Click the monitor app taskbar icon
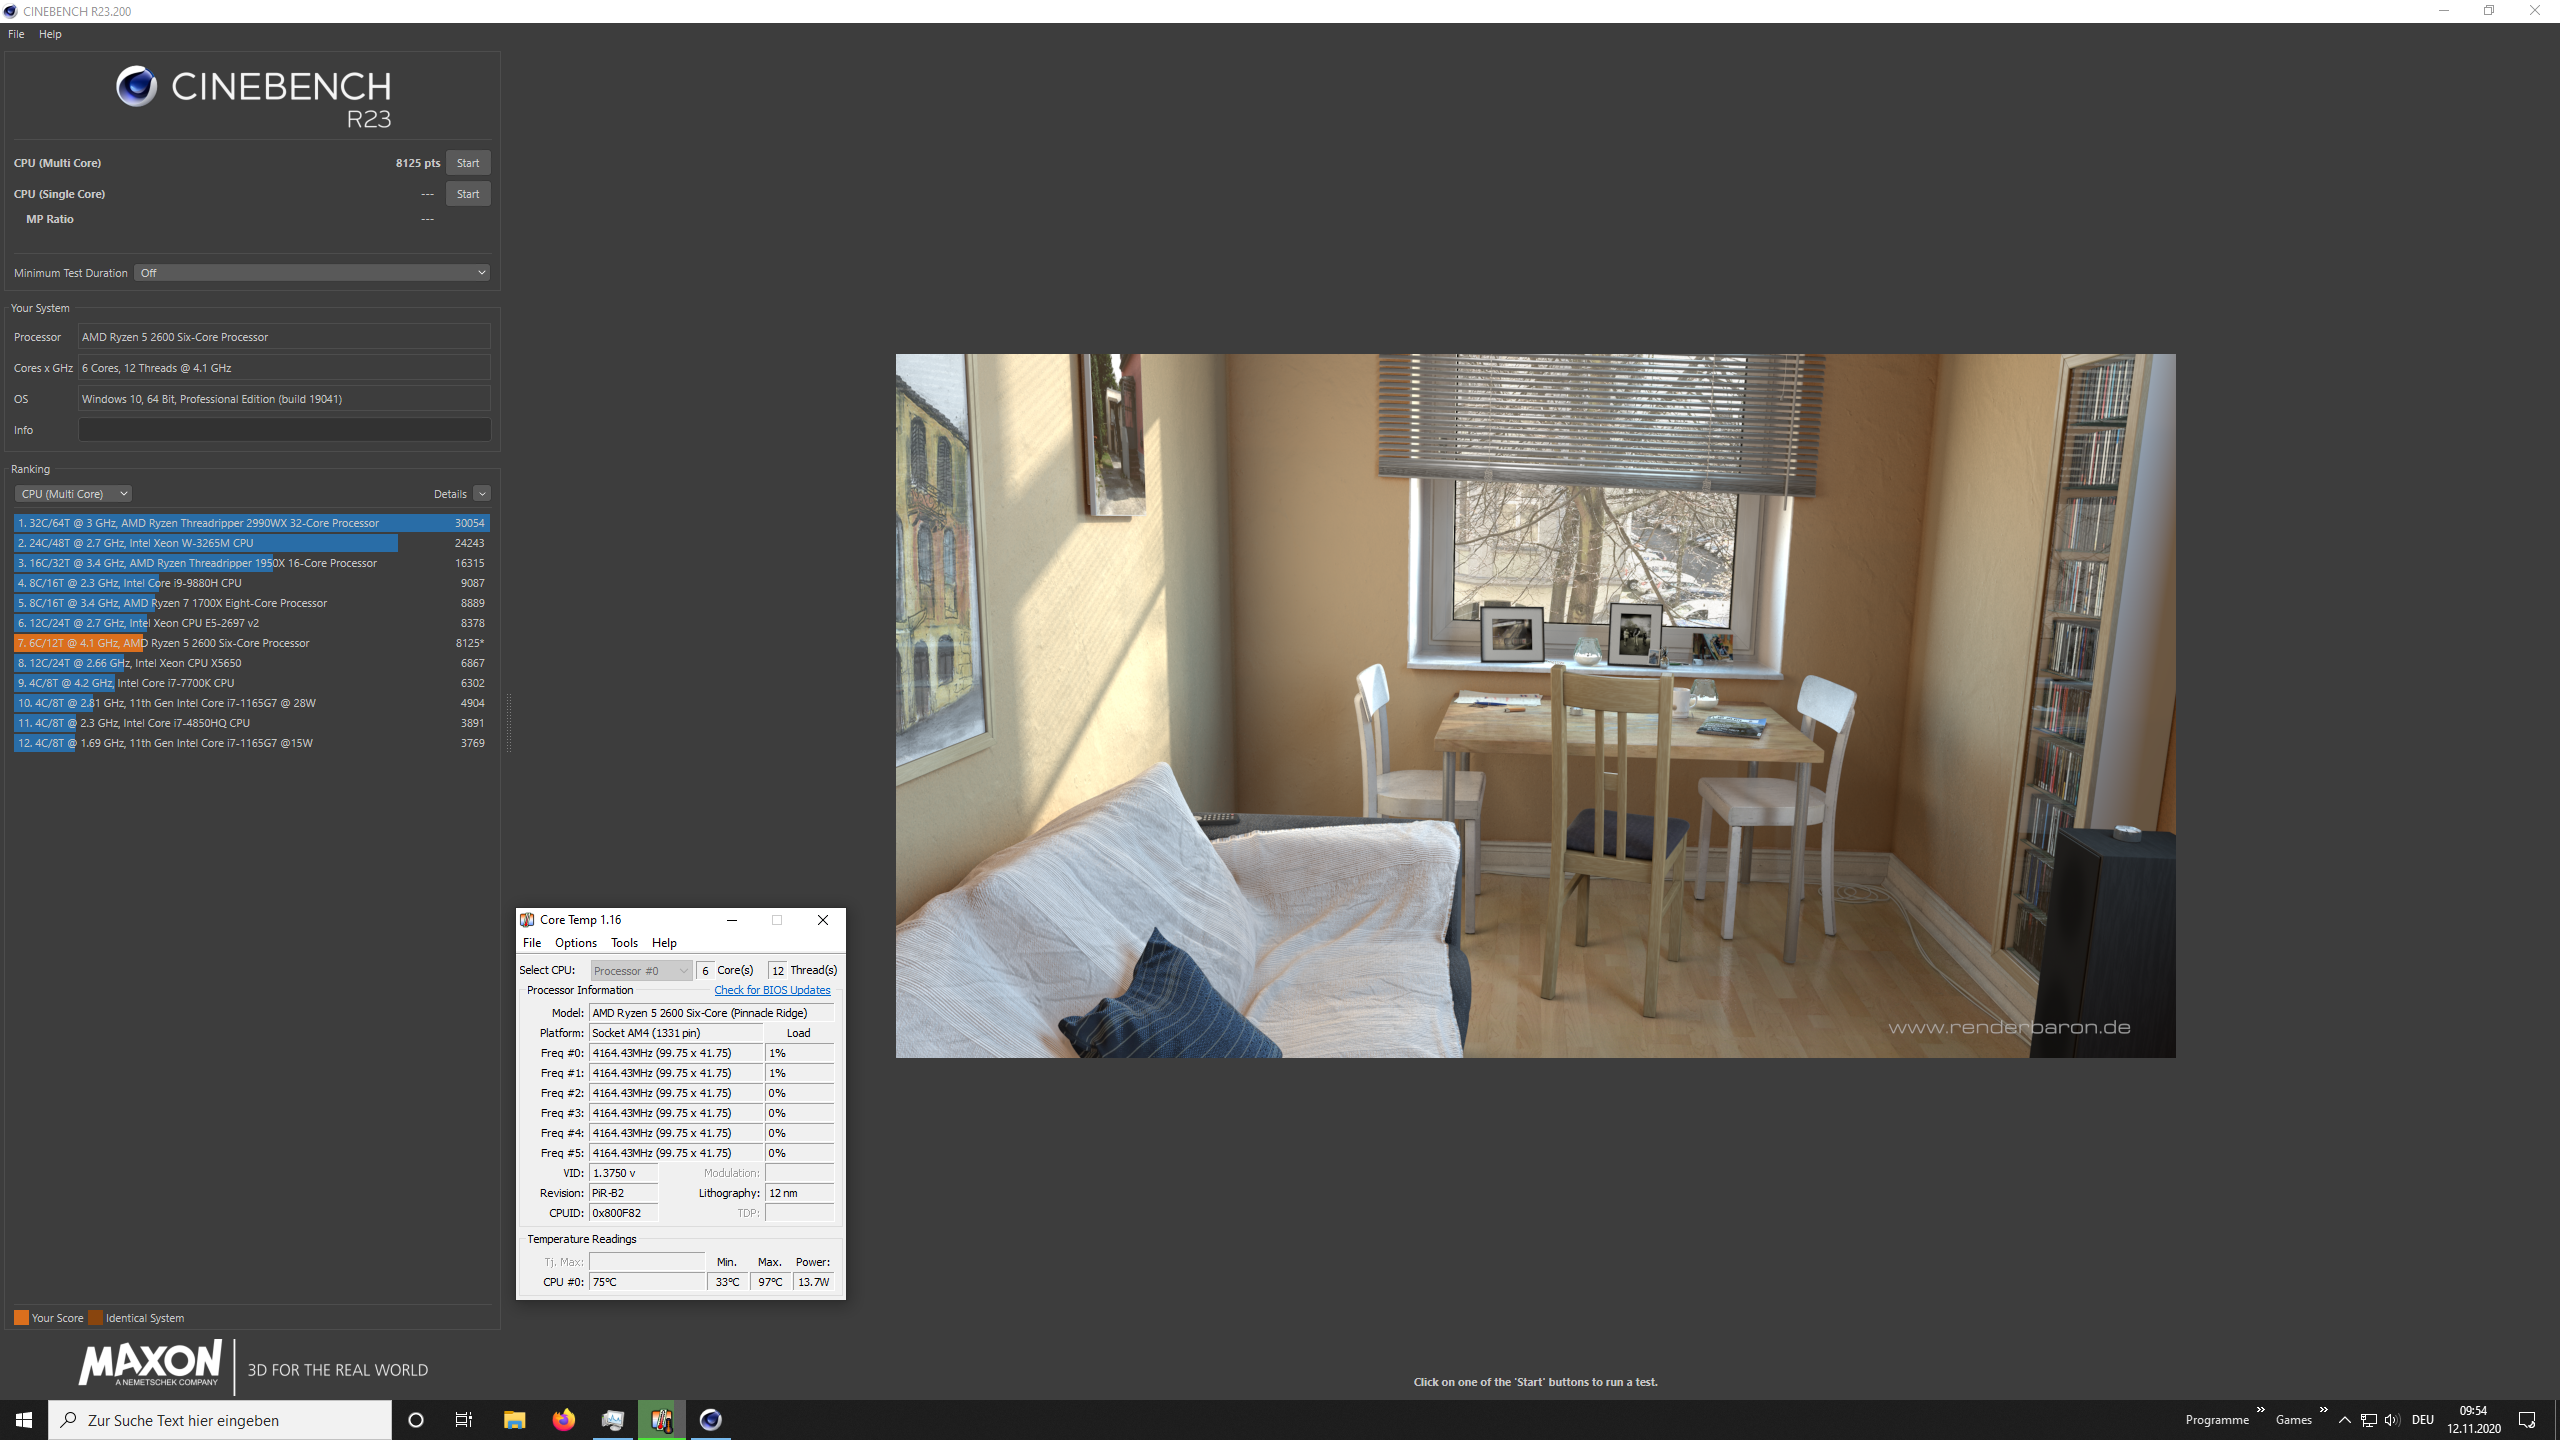Viewport: 2560px width, 1440px height. coord(612,1420)
